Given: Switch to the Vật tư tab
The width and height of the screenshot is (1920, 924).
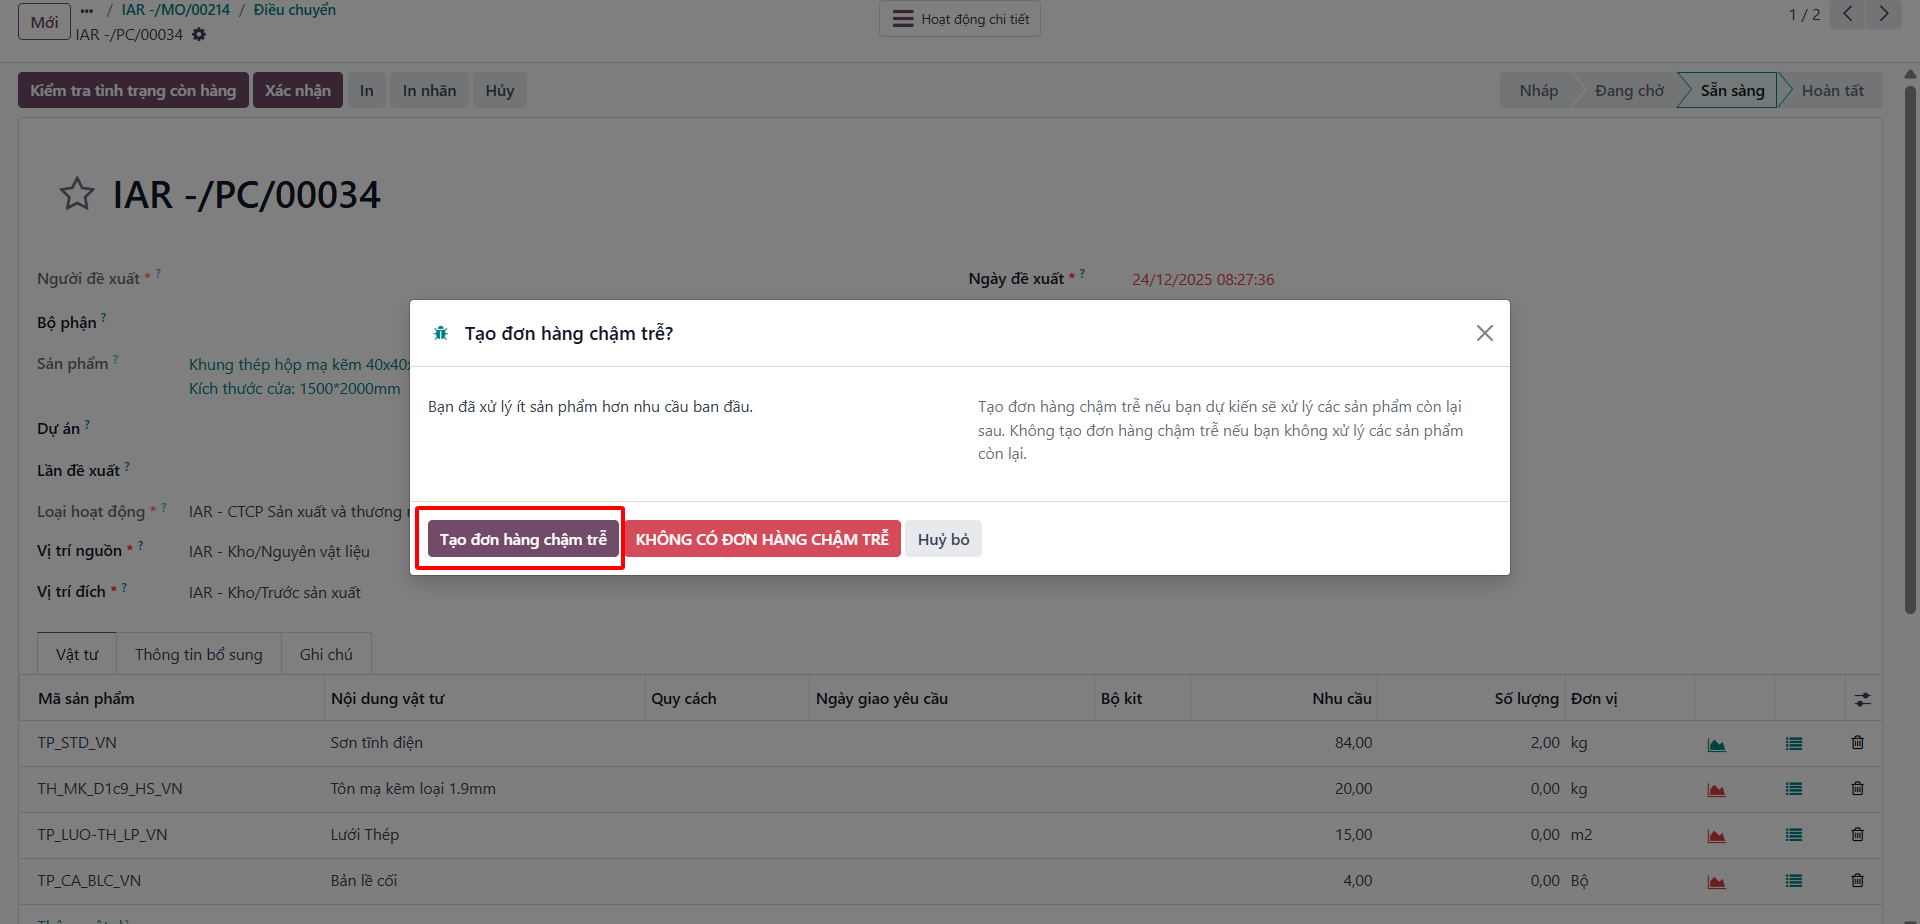Looking at the screenshot, I should [x=77, y=654].
